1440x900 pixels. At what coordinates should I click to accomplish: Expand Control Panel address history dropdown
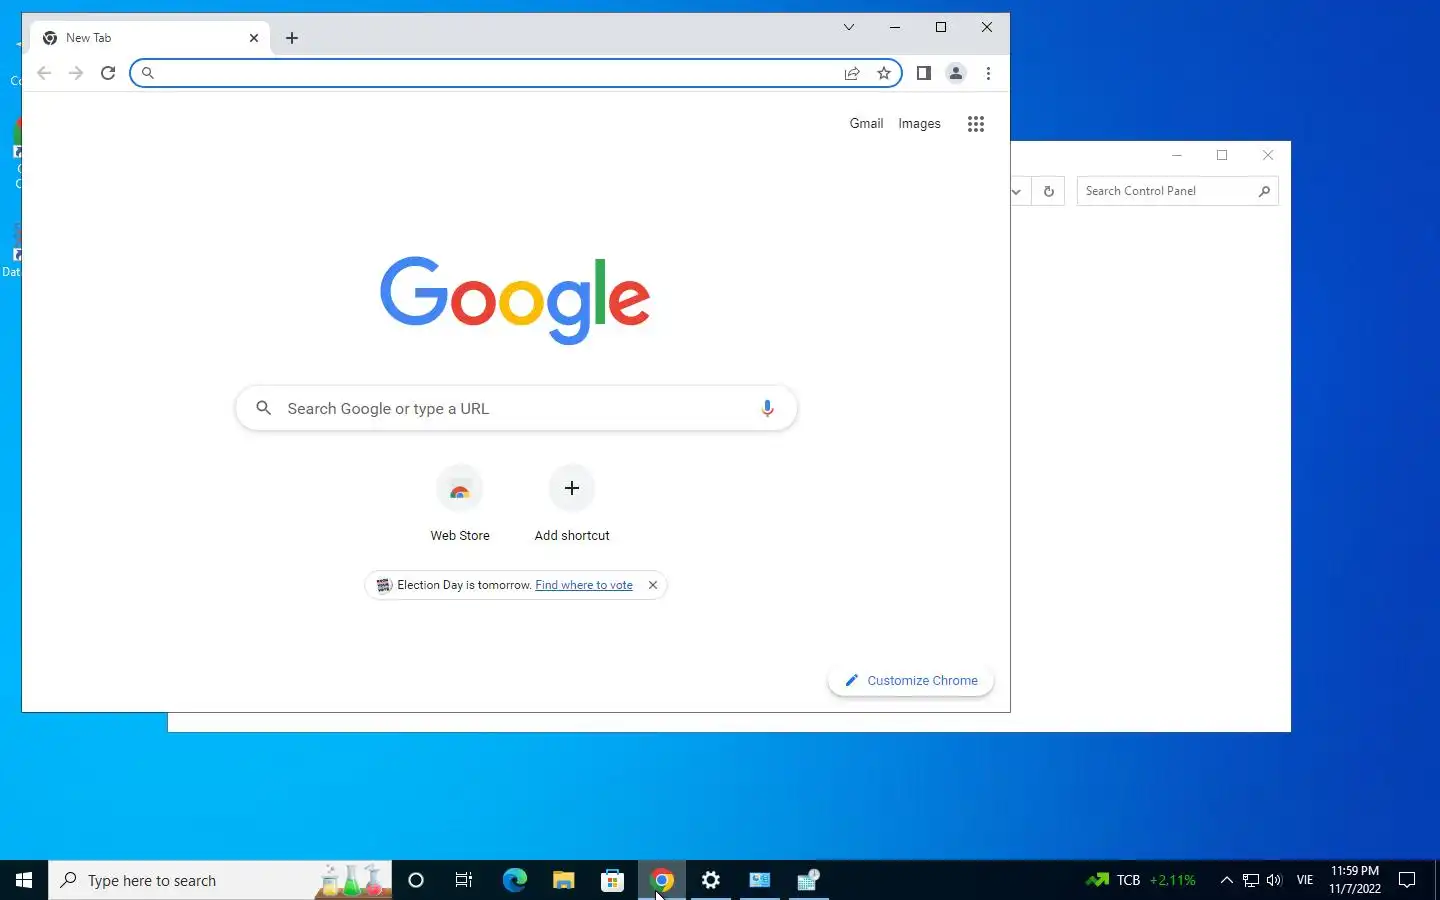coord(1017,191)
